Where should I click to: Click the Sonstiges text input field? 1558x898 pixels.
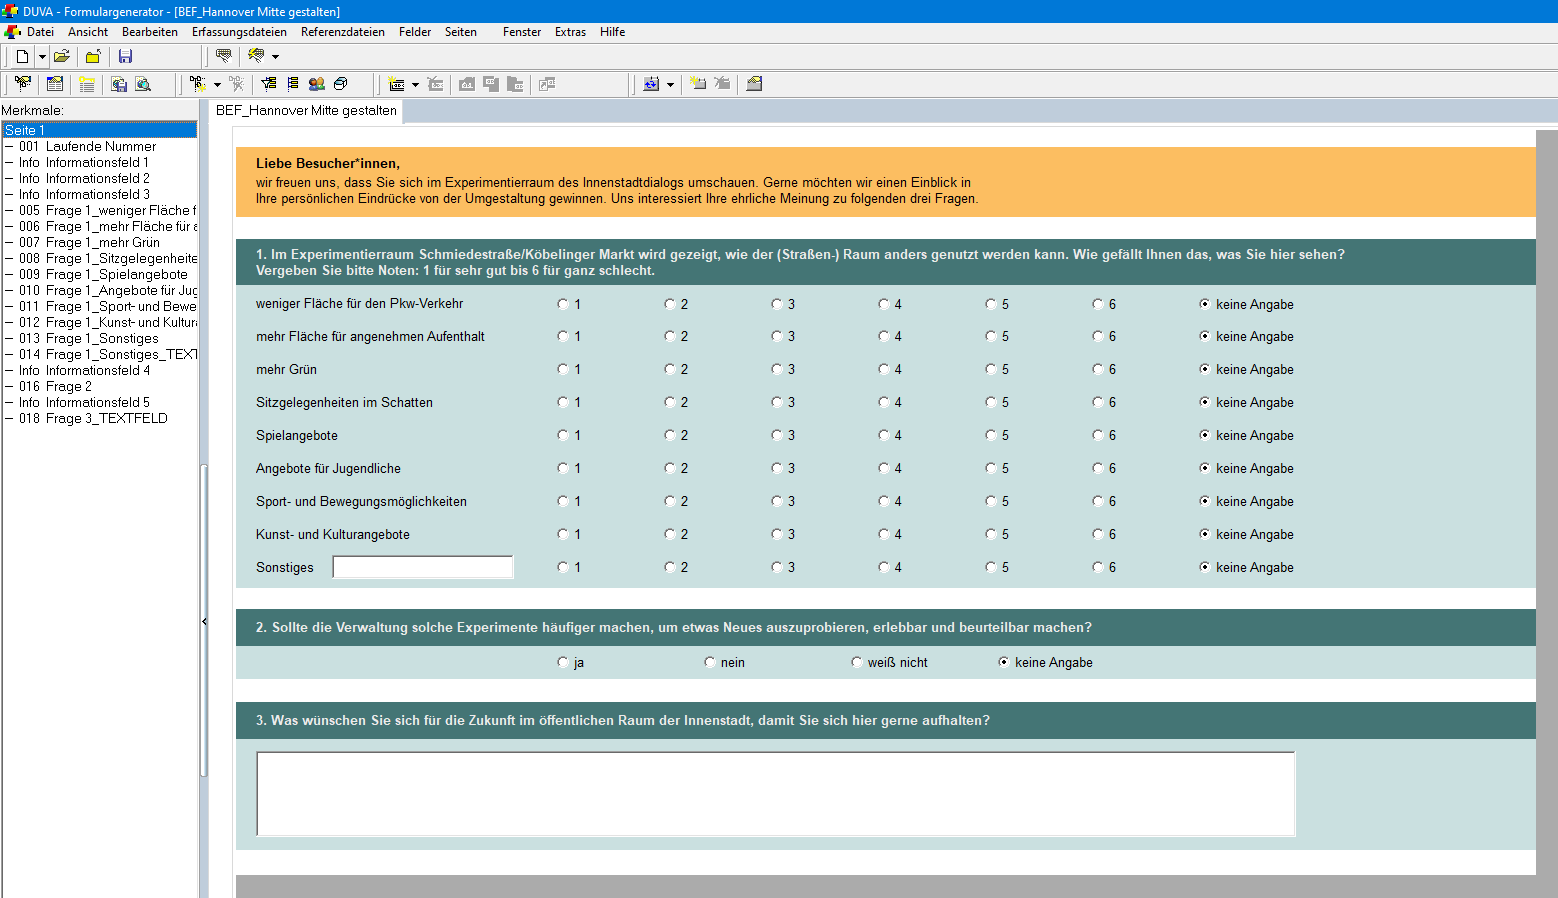click(x=422, y=567)
